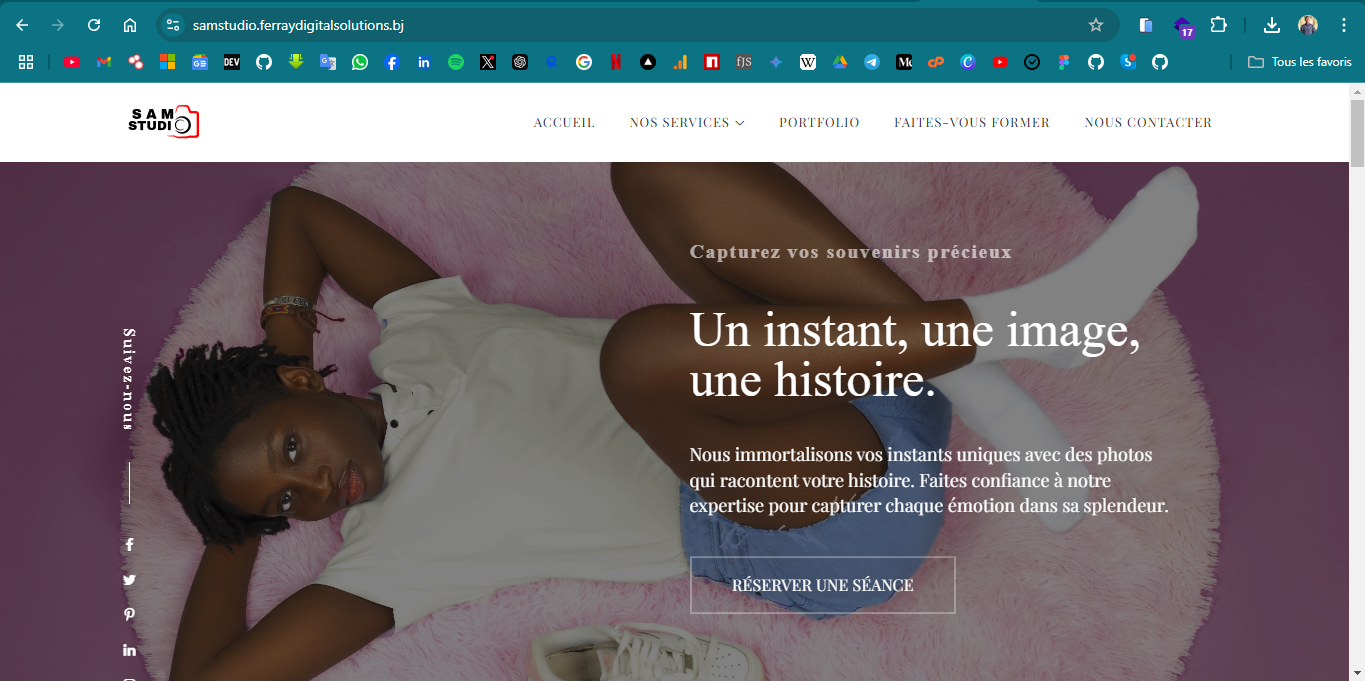Open the Skype bookmark

click(1128, 62)
